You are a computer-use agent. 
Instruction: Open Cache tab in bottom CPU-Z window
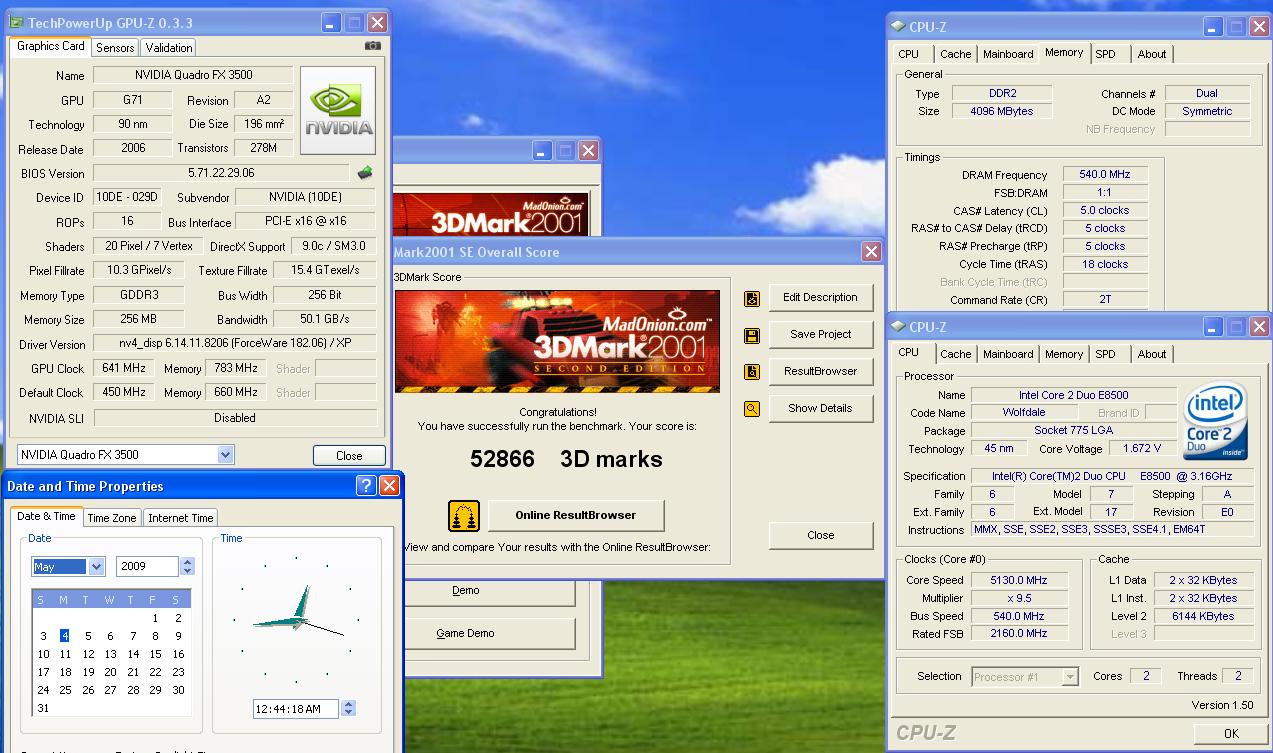pyautogui.click(x=955, y=354)
